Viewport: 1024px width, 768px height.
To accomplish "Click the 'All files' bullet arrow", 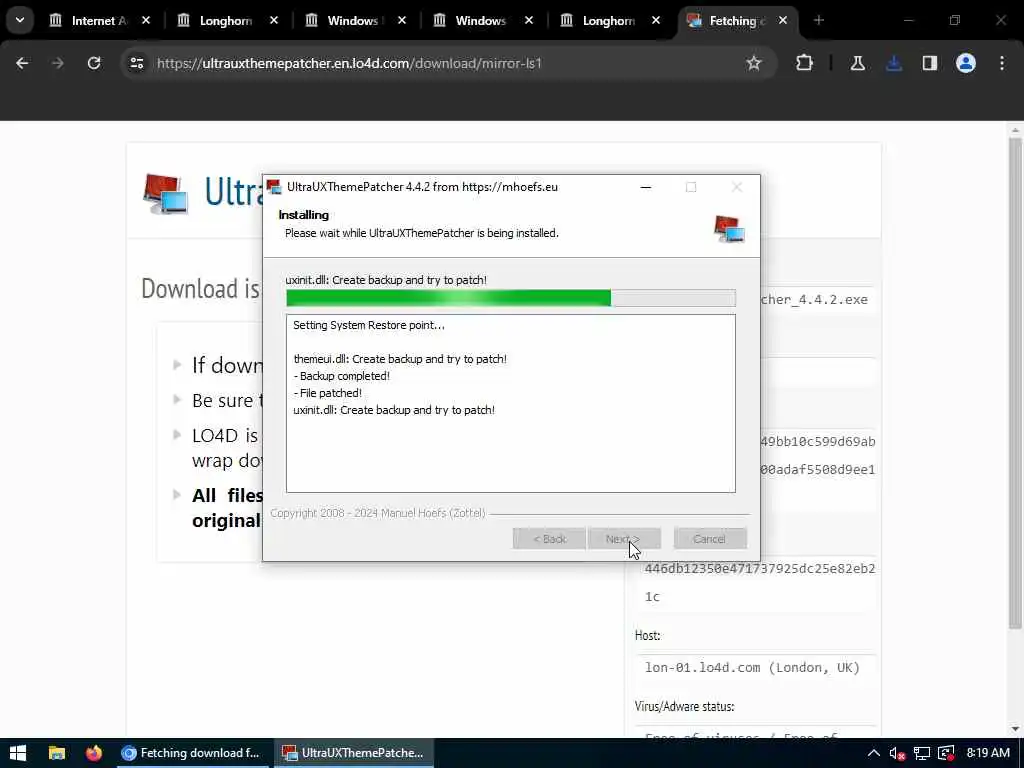I will (x=177, y=494).
